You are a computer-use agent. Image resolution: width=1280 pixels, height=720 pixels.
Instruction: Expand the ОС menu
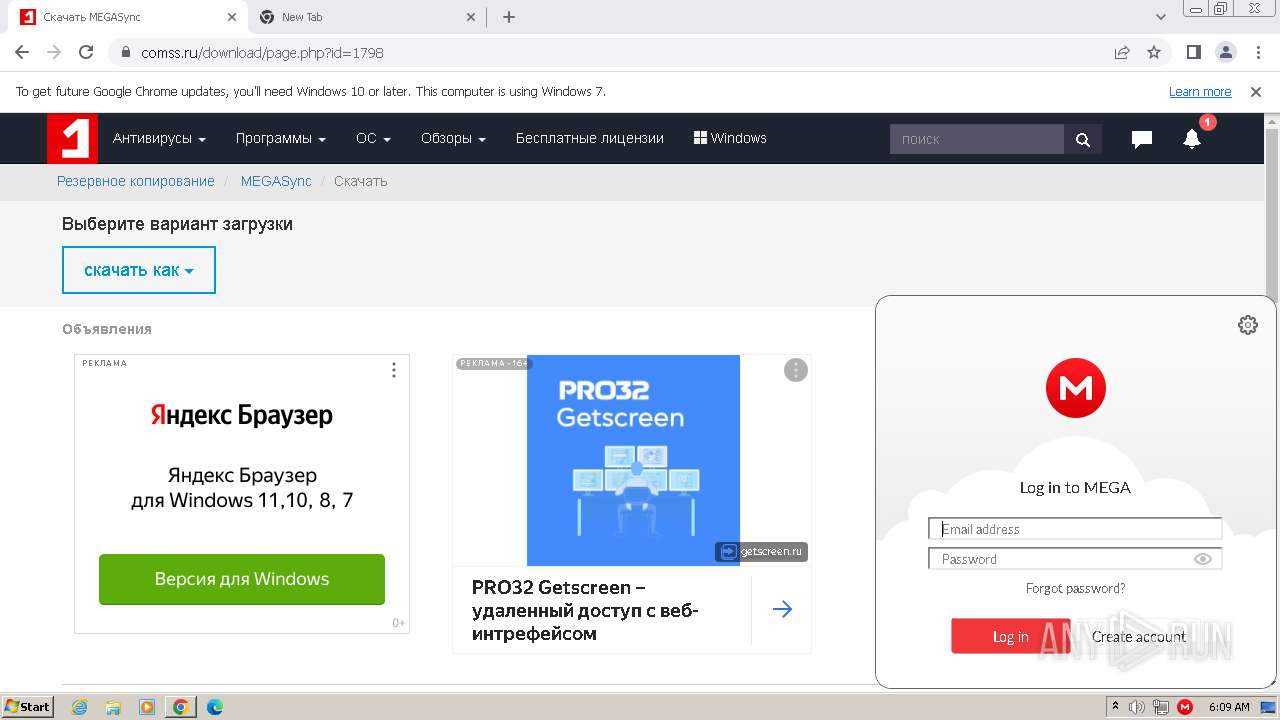[373, 139]
